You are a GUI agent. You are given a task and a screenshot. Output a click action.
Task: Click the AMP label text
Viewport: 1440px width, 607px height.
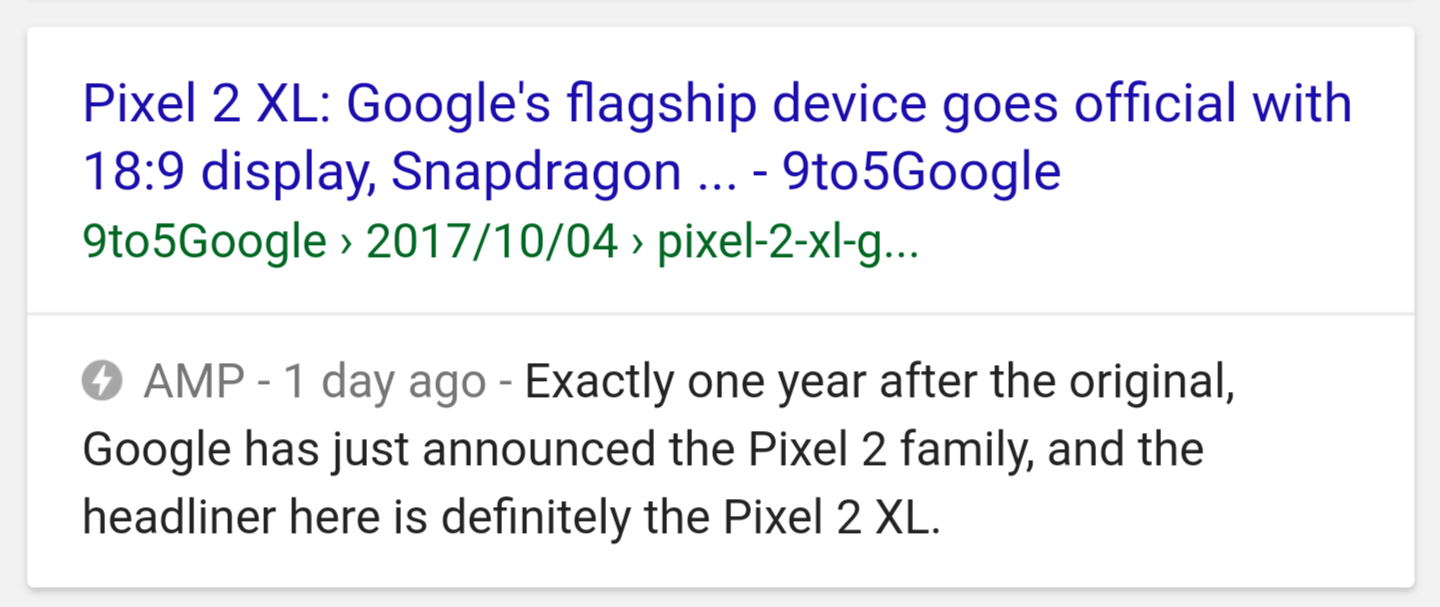193,382
